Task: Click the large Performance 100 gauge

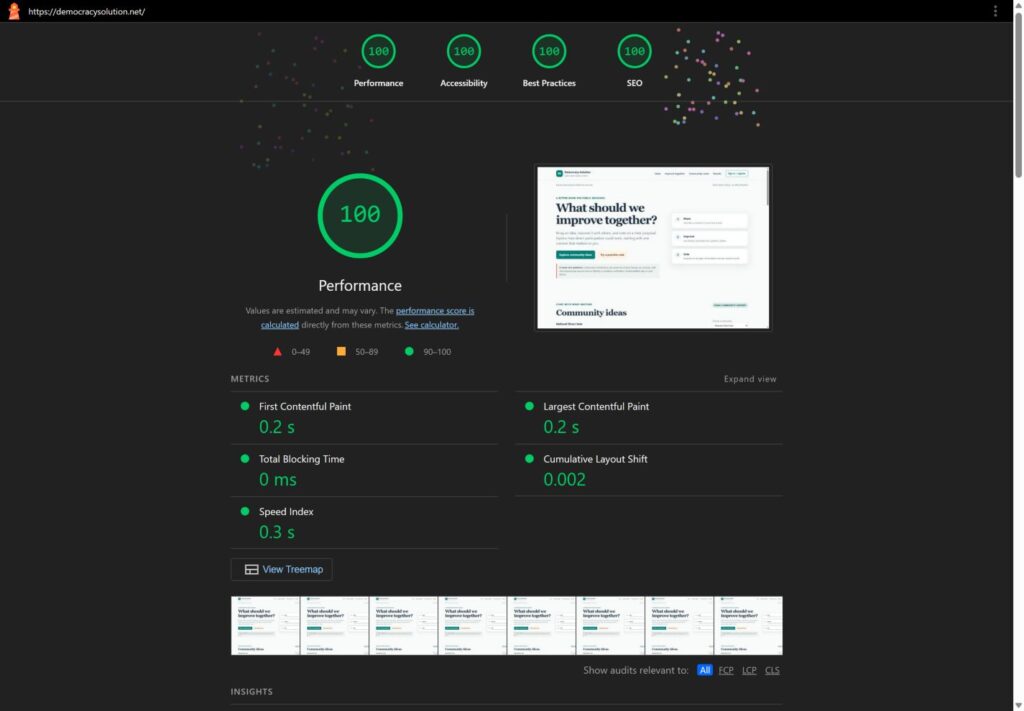Action: [x=360, y=215]
